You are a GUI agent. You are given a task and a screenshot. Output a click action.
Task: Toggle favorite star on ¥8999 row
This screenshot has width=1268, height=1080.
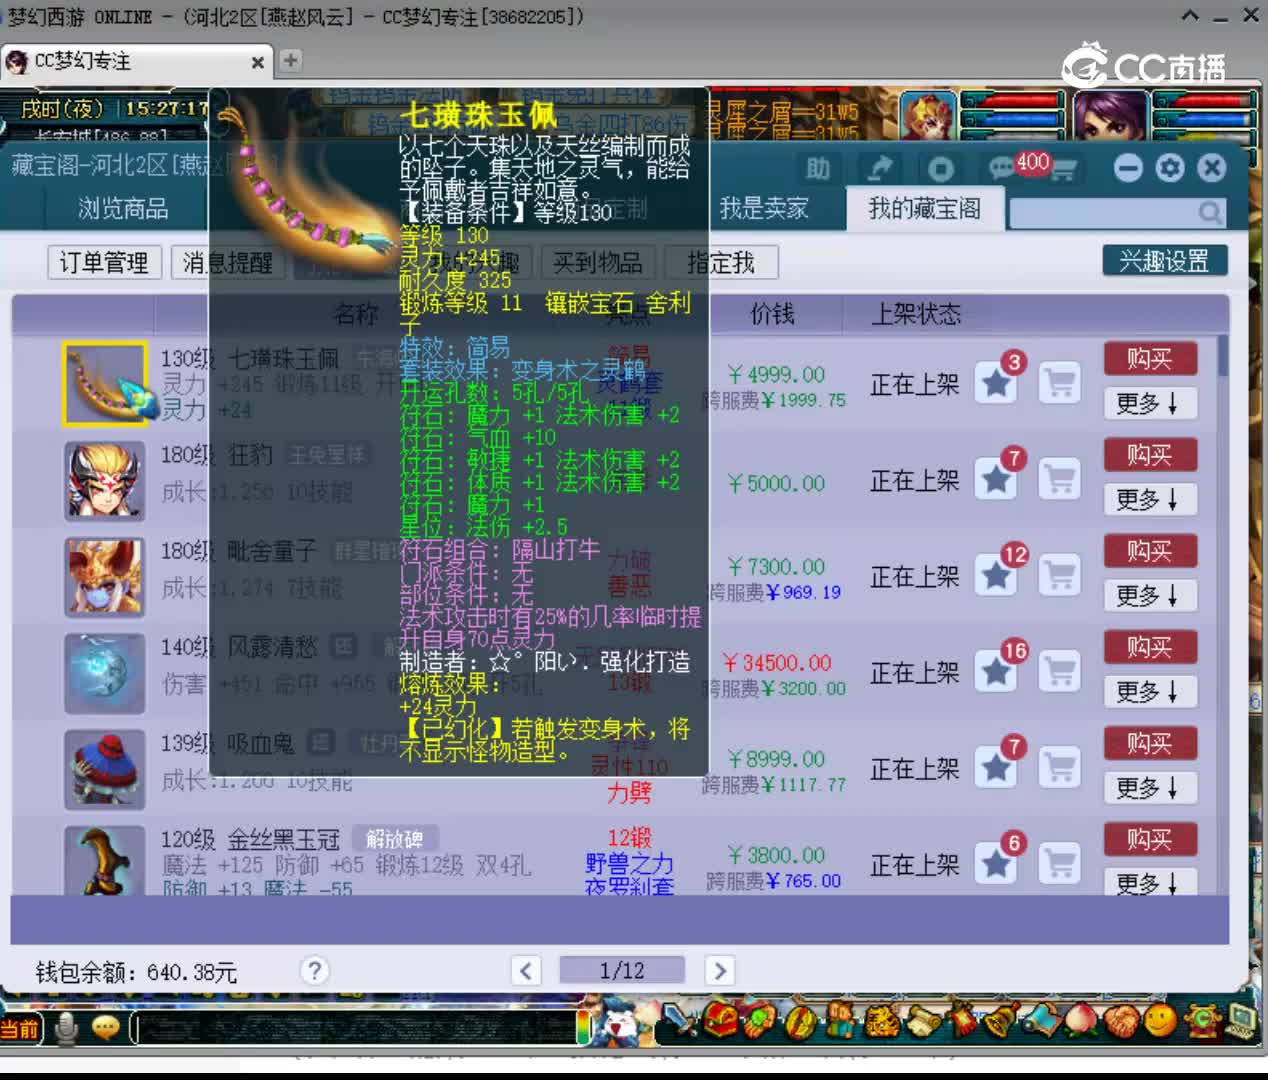click(997, 767)
